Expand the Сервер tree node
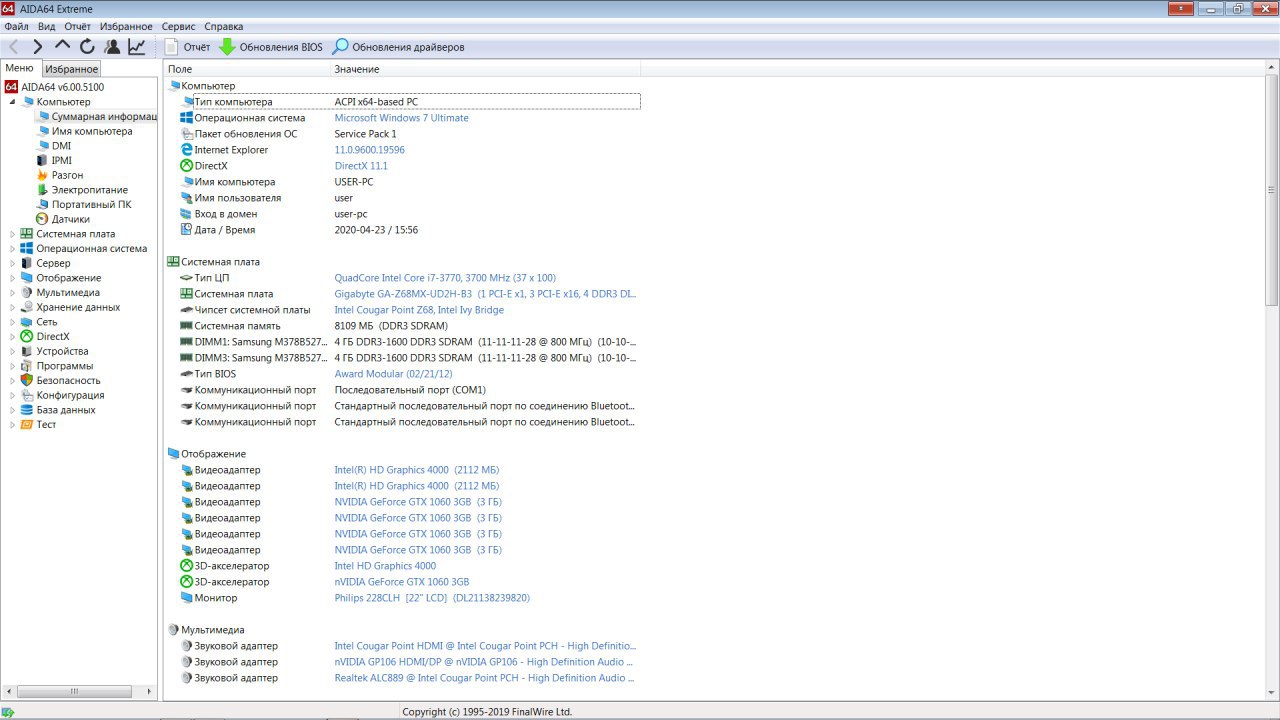This screenshot has width=1280, height=720. click(12, 263)
